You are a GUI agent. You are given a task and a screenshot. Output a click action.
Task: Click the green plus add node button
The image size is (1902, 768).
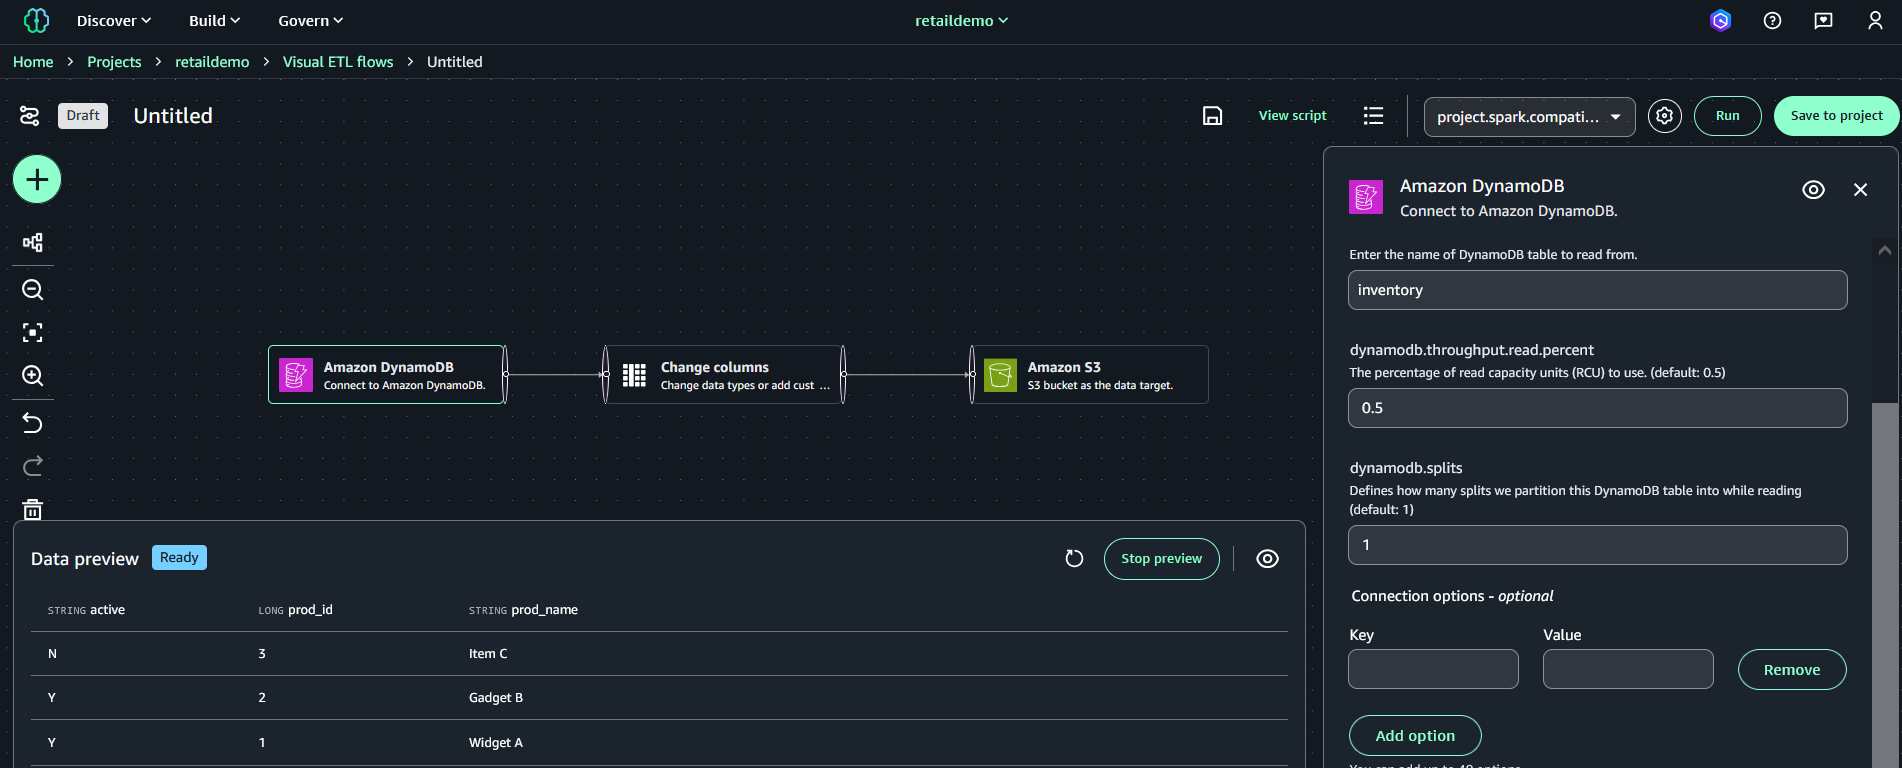coord(37,180)
